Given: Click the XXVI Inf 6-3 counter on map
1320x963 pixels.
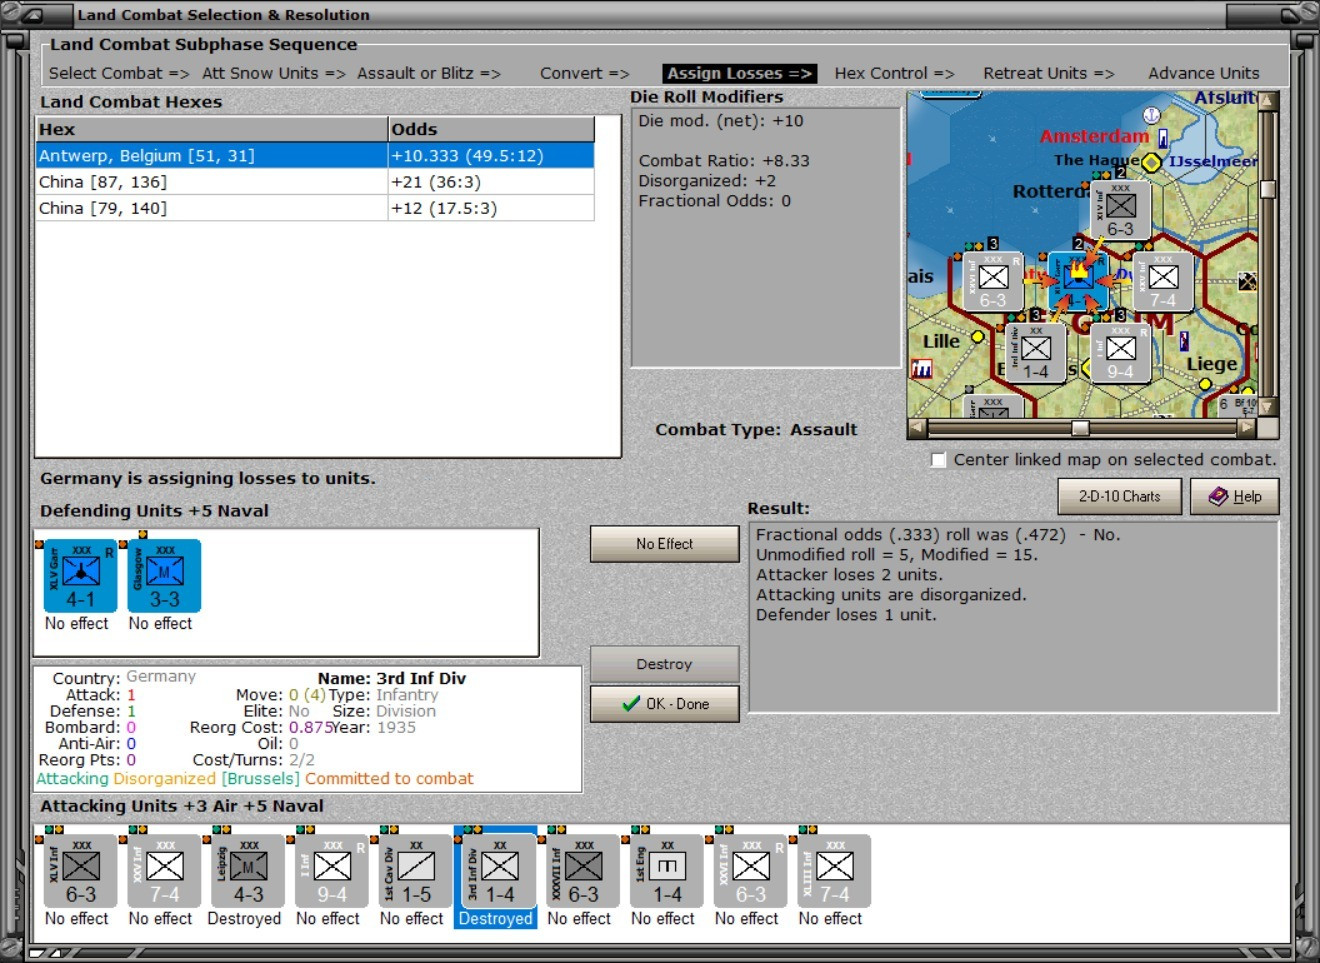Looking at the screenshot, I should pyautogui.click(x=993, y=282).
